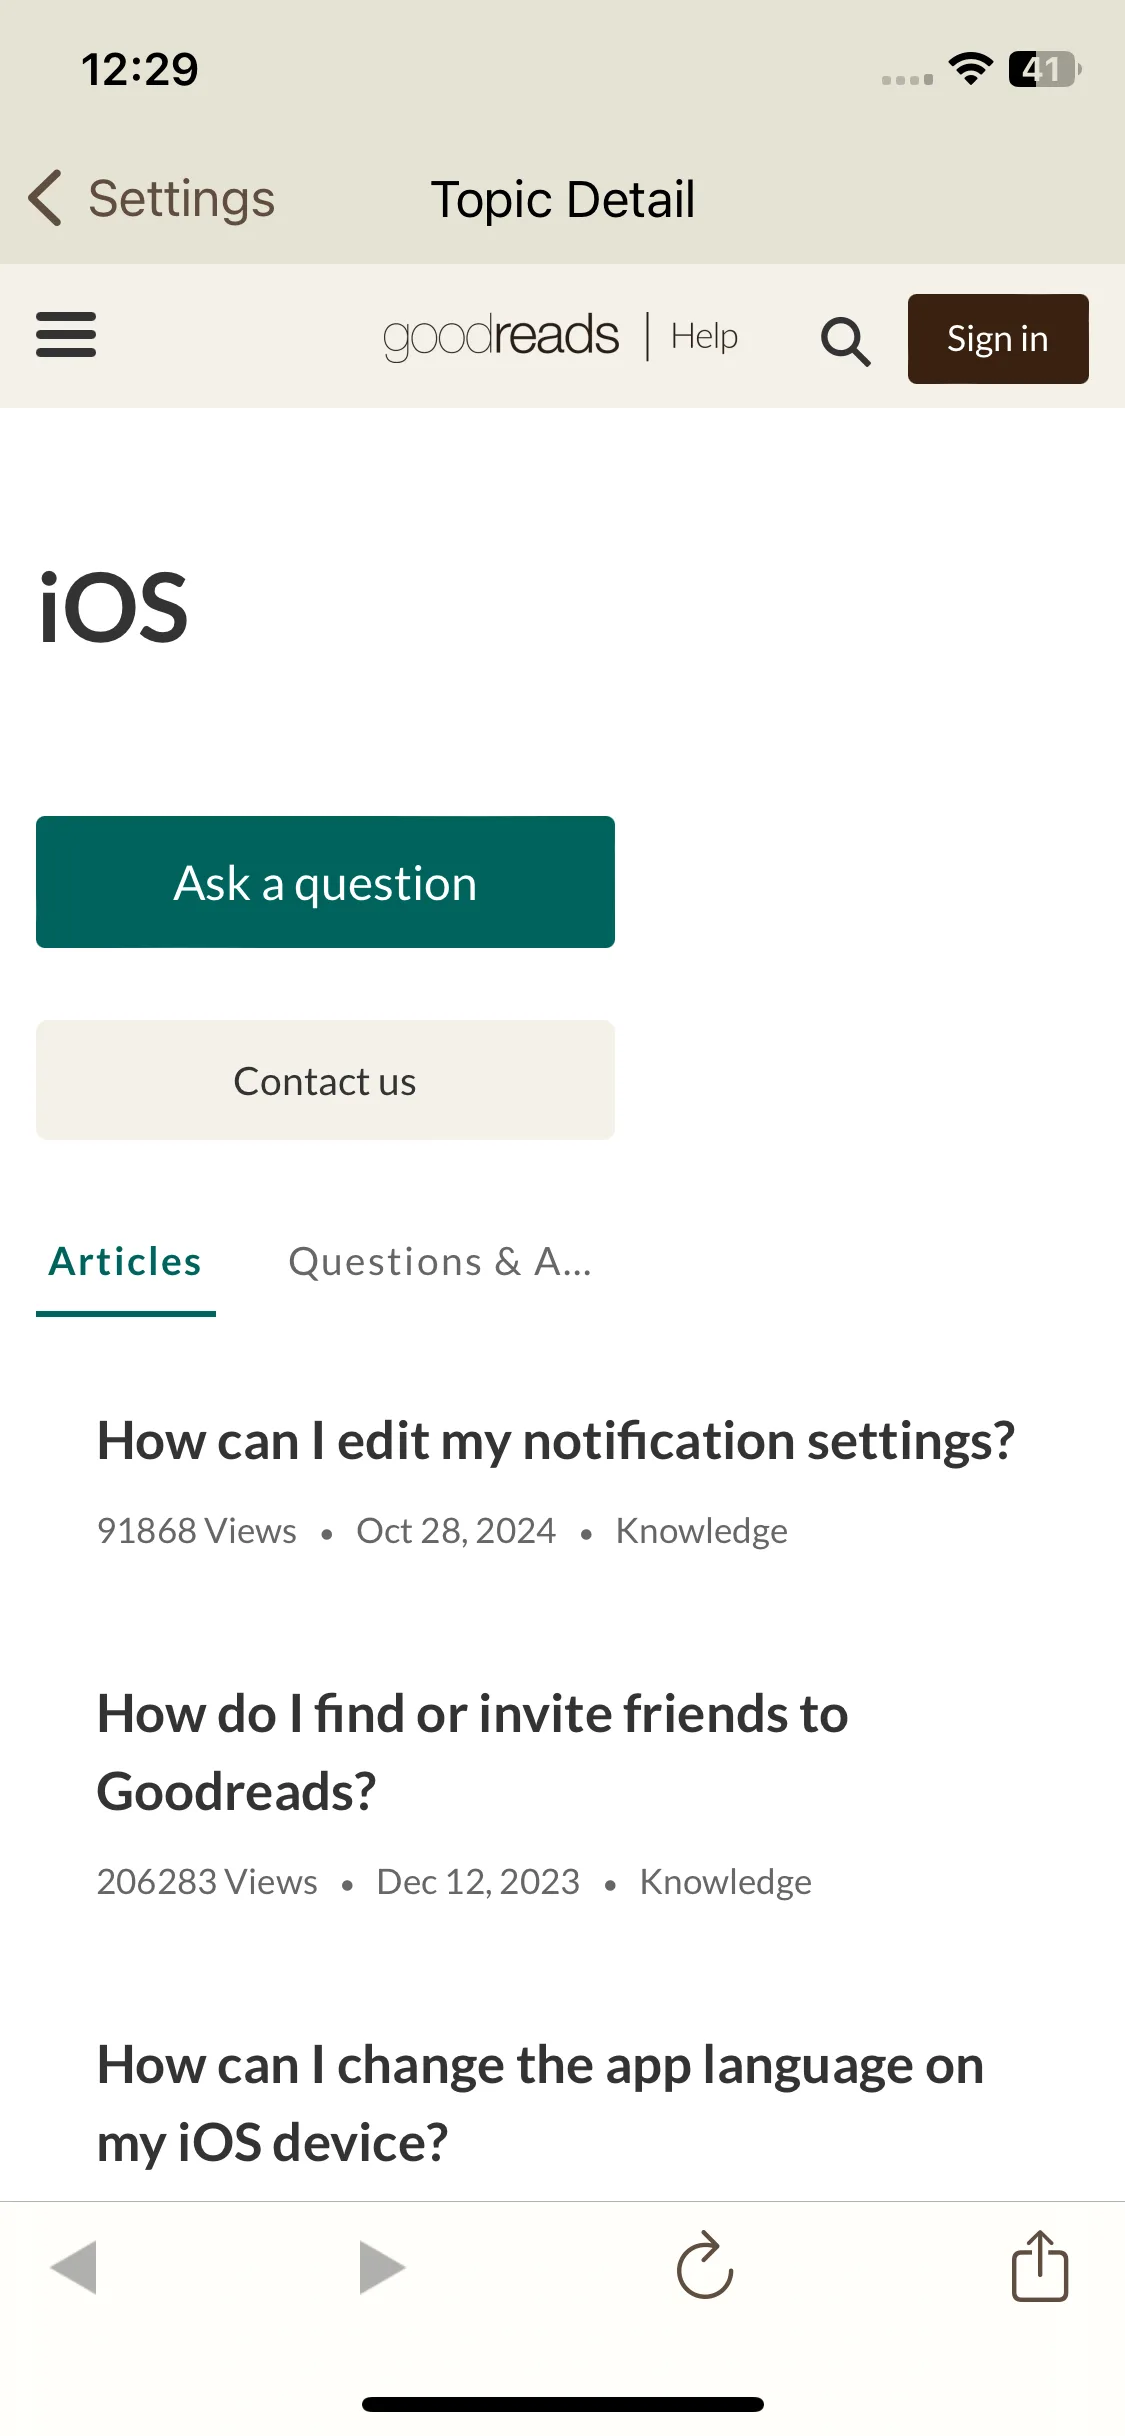Image resolution: width=1125 pixels, height=2436 pixels.
Task: Click the Sign in button
Action: pos(998,339)
